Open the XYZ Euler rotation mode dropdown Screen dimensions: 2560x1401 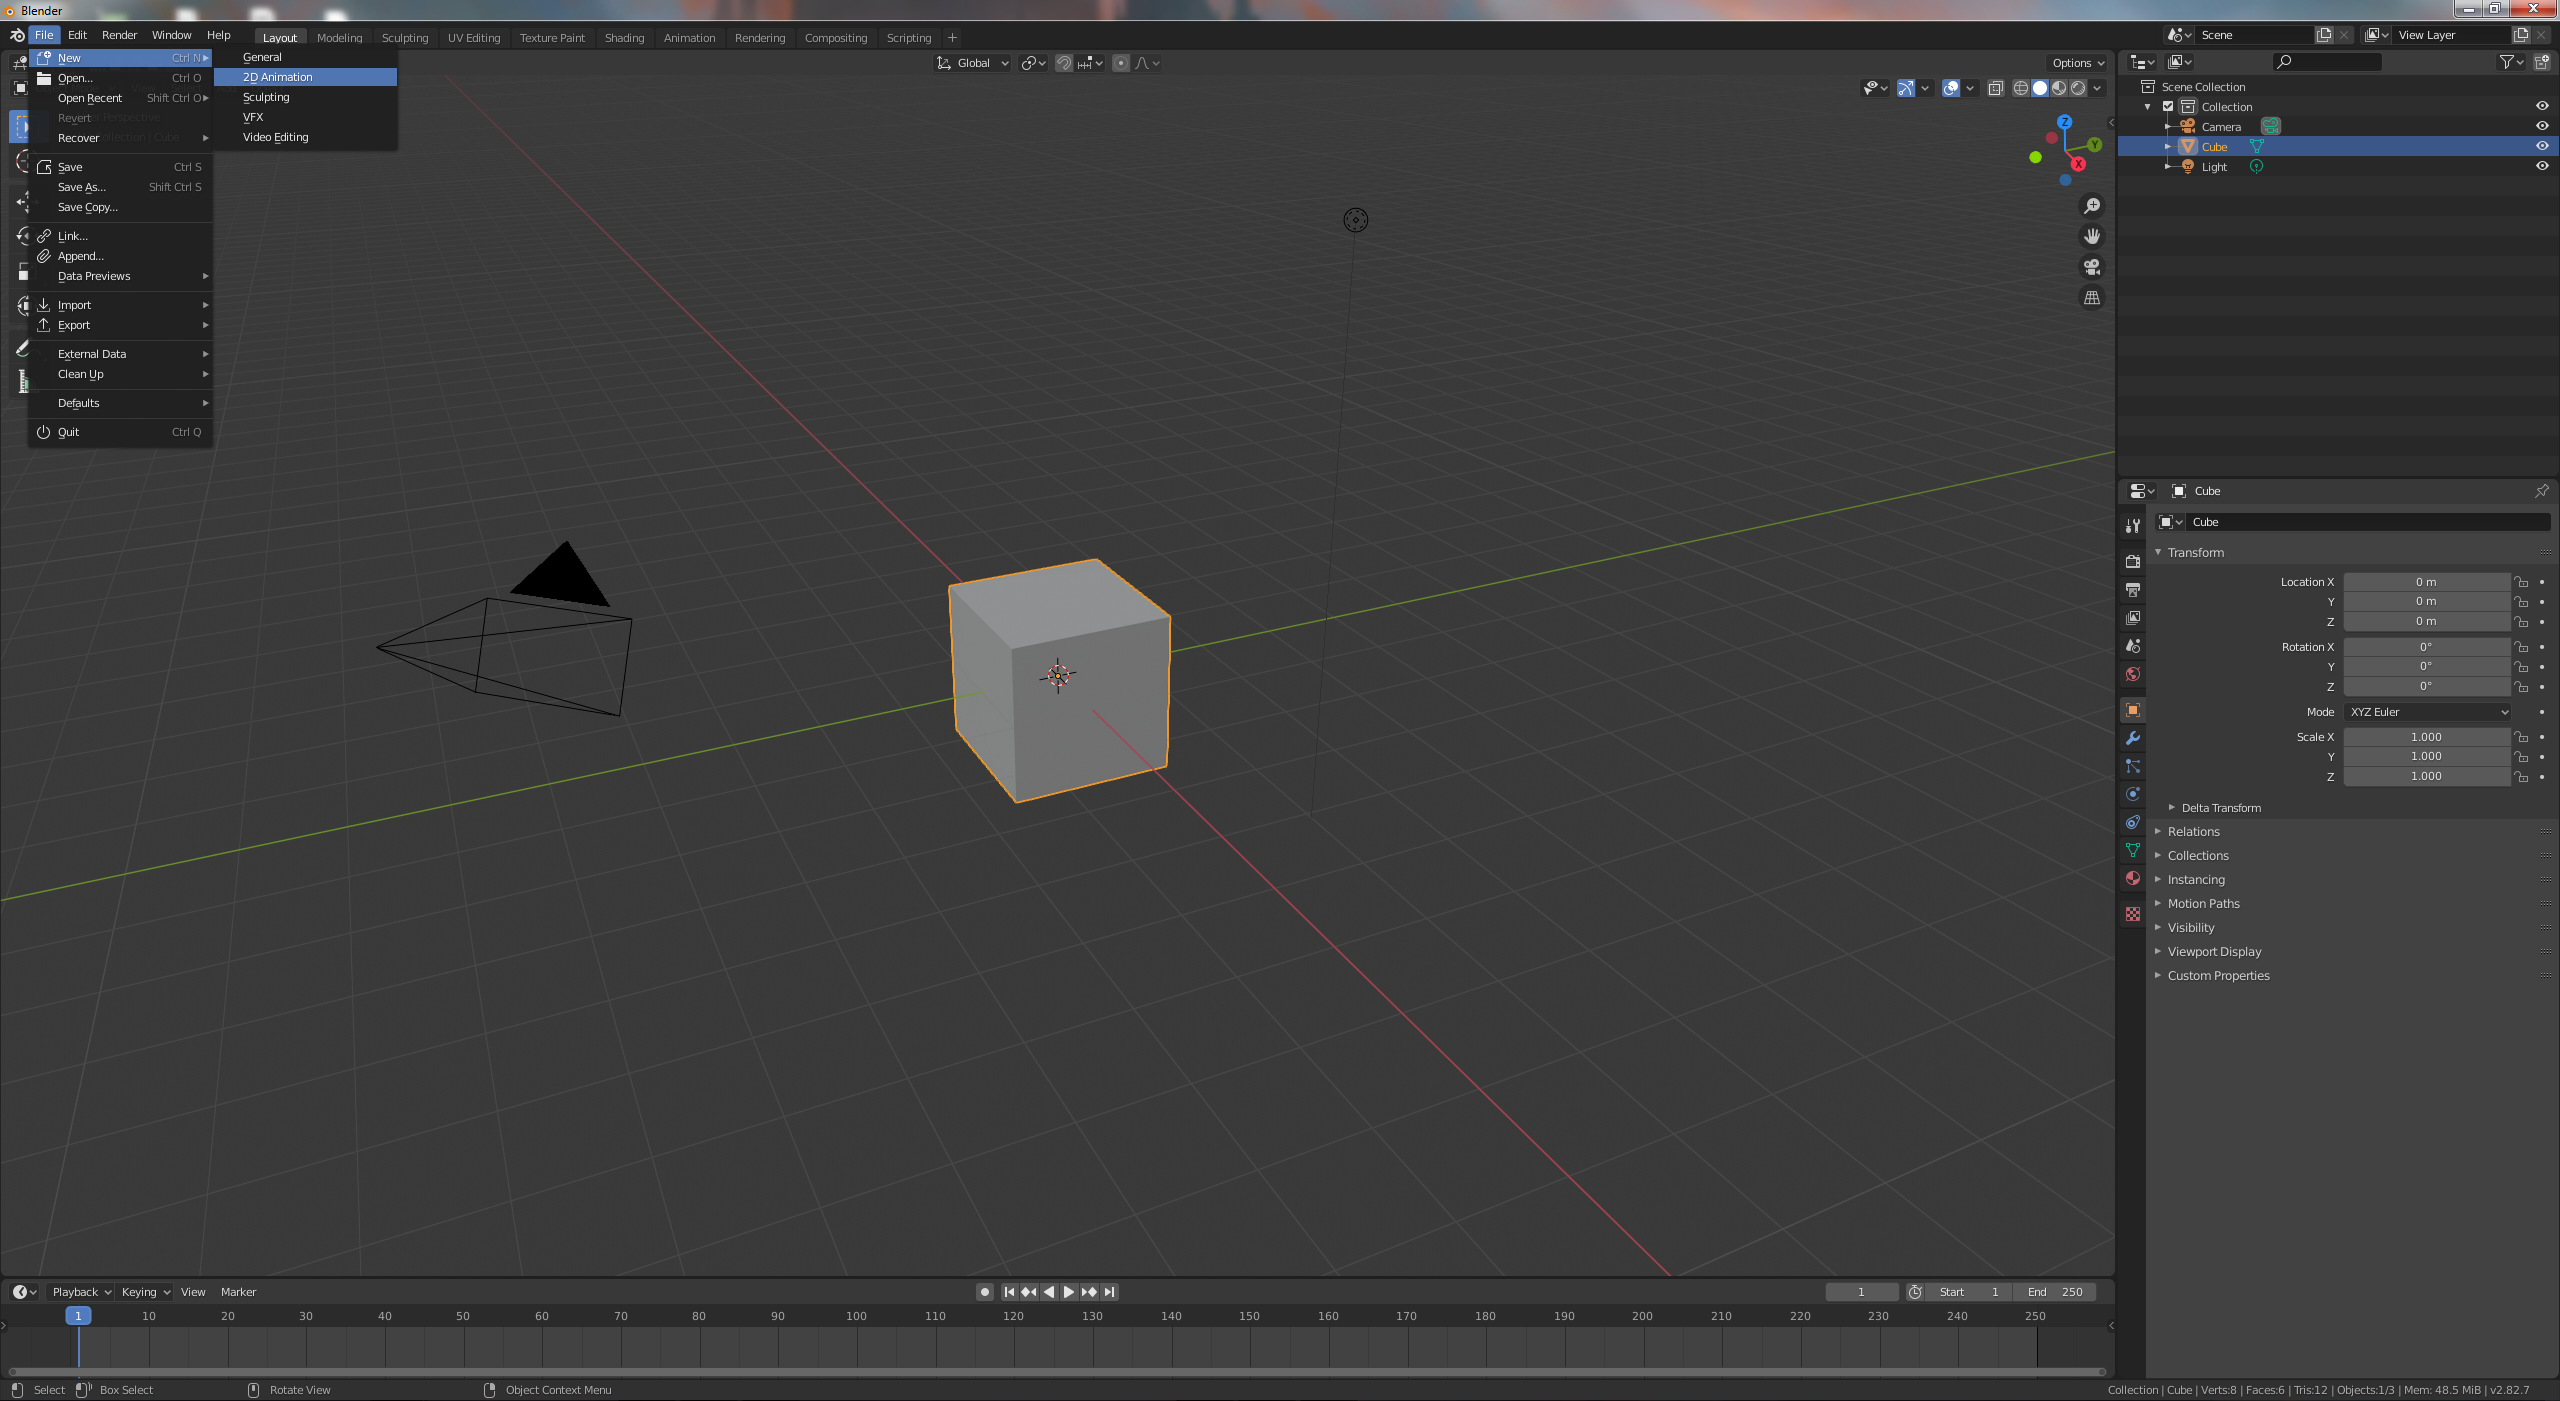[2428, 712]
